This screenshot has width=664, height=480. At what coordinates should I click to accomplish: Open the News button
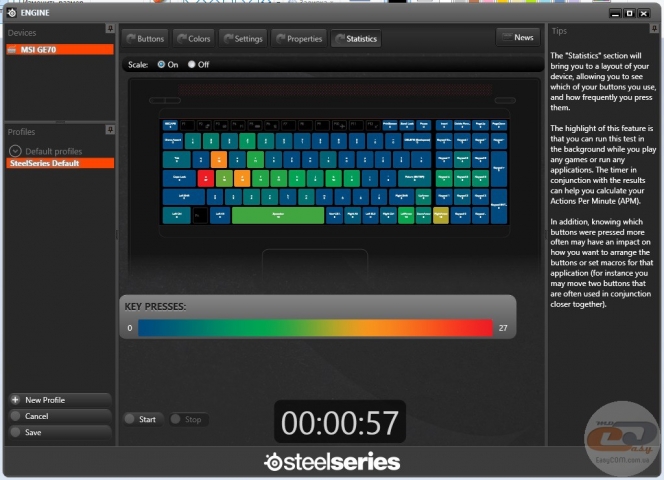click(518, 37)
